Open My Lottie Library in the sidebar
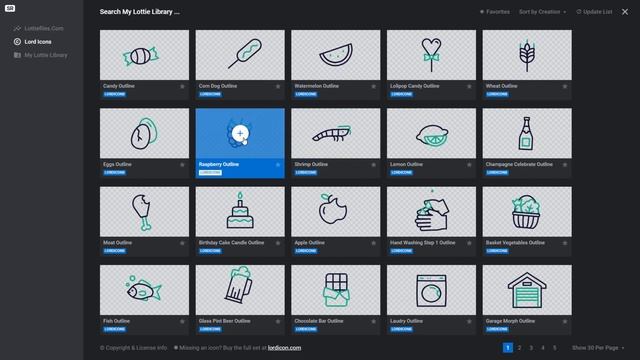The image size is (640, 360). [x=41, y=55]
